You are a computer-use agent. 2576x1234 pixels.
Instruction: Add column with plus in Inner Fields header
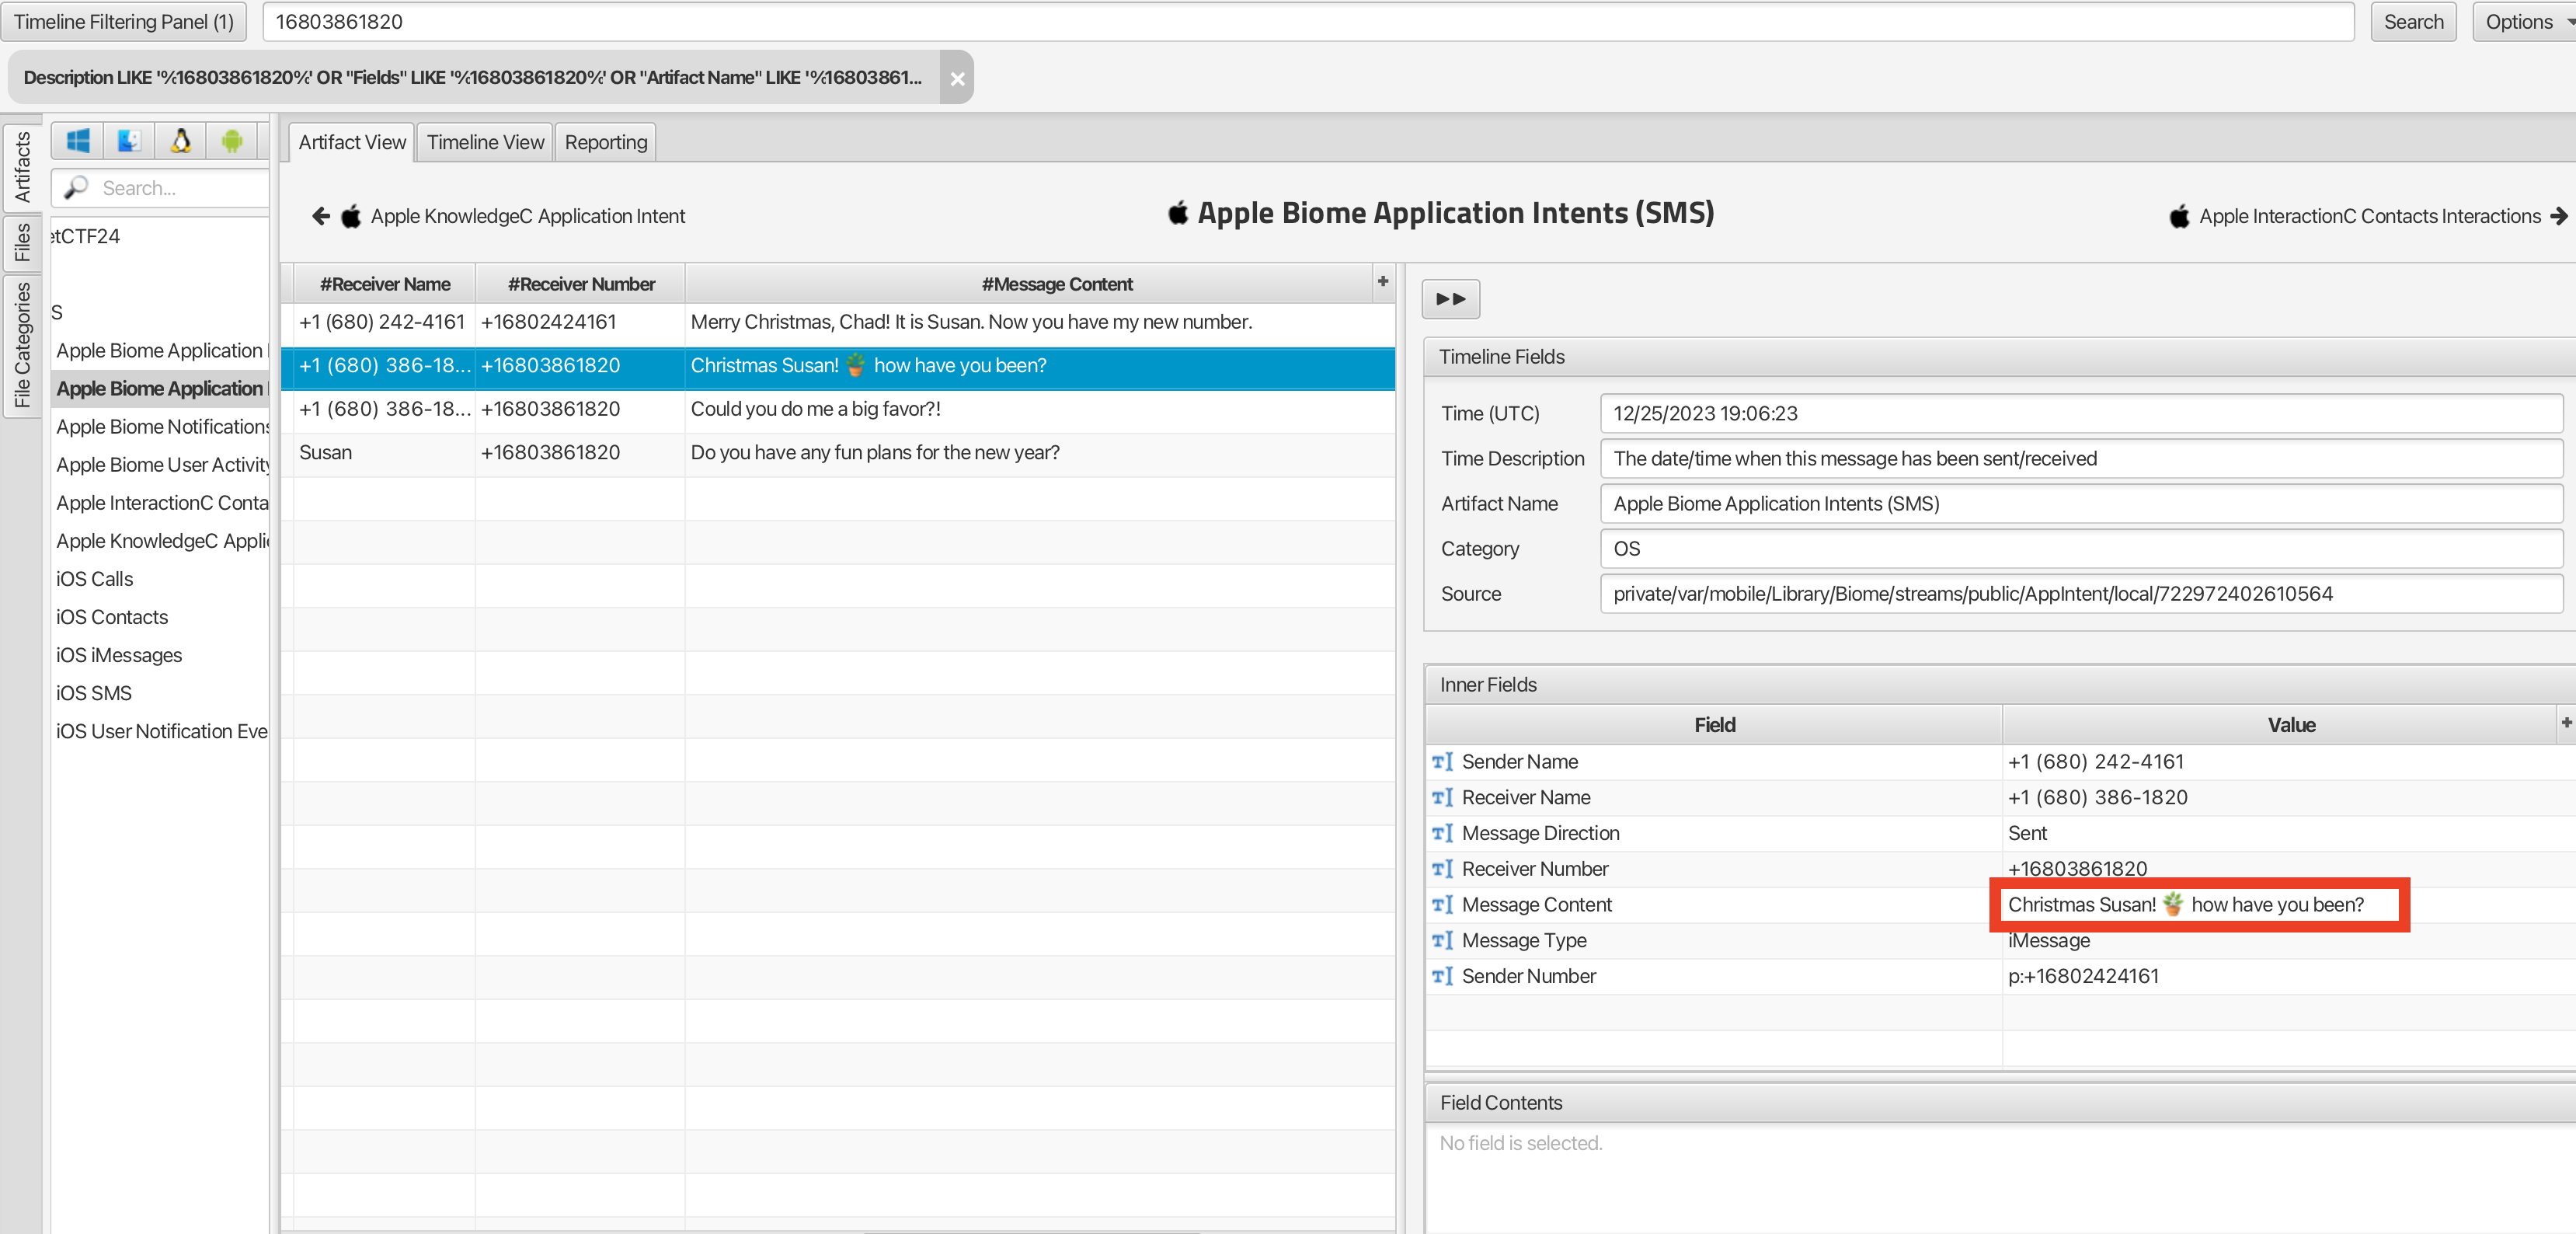pyautogui.click(x=2566, y=723)
